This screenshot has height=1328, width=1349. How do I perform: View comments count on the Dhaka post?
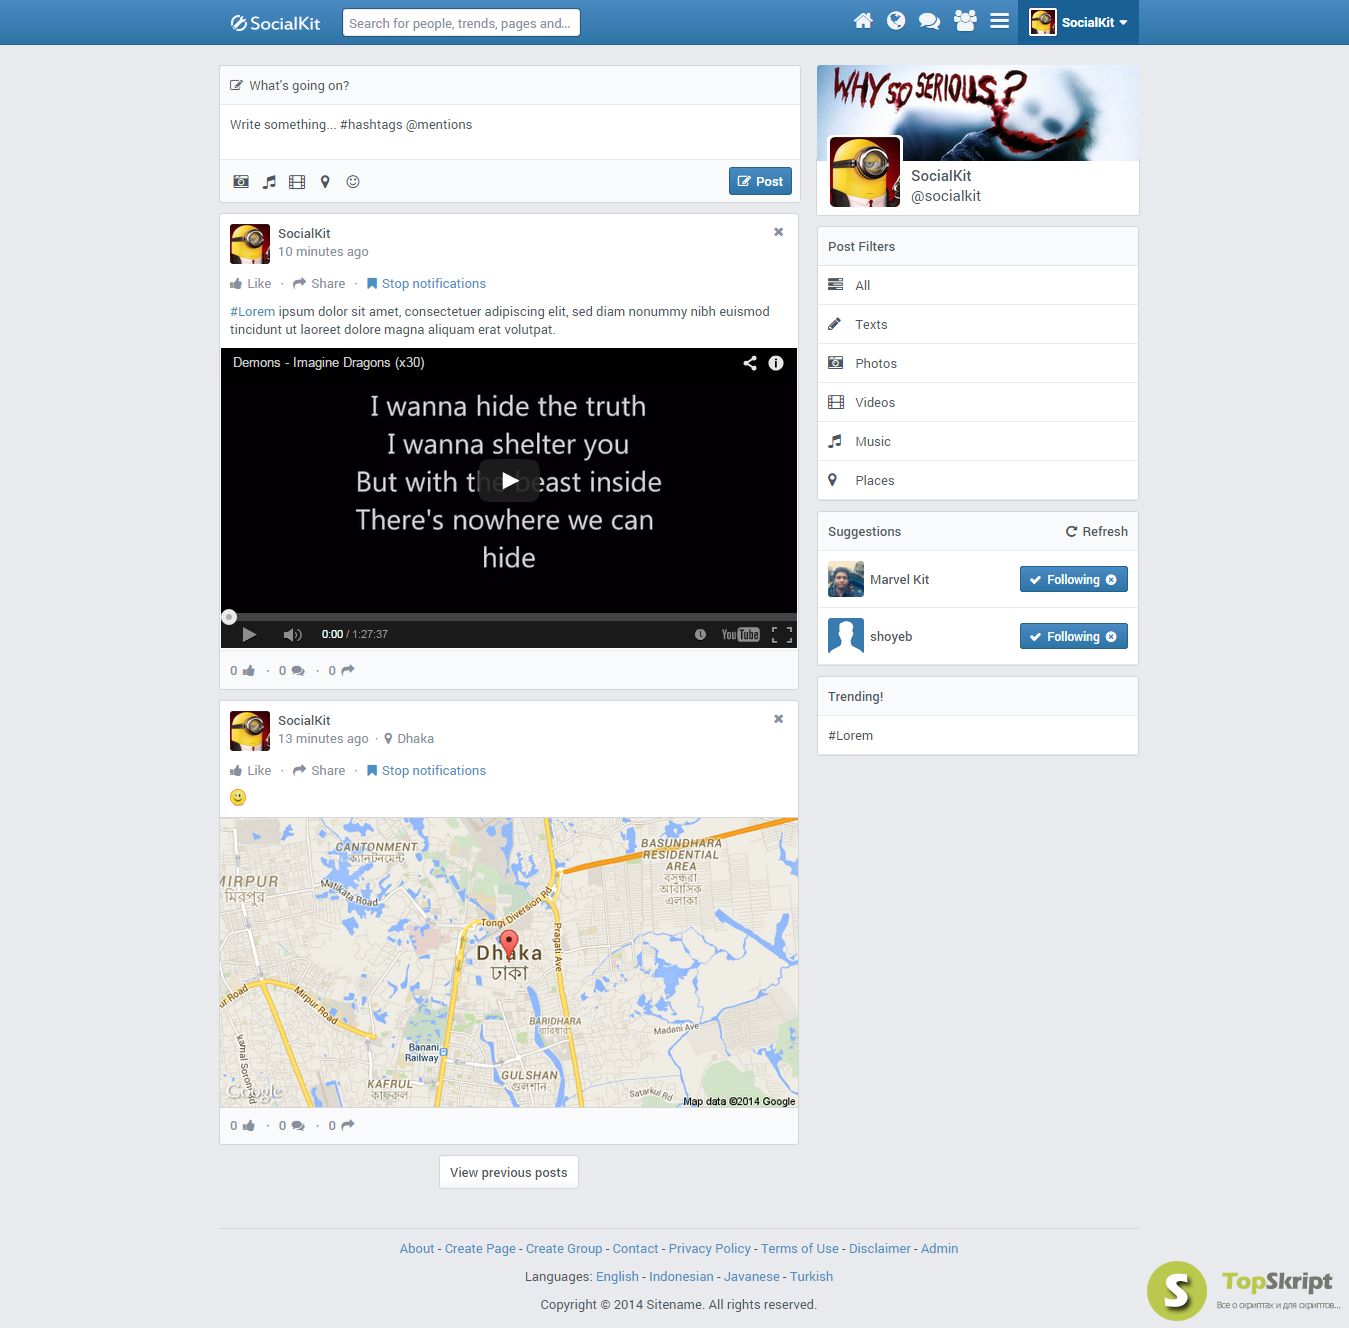coord(292,1126)
